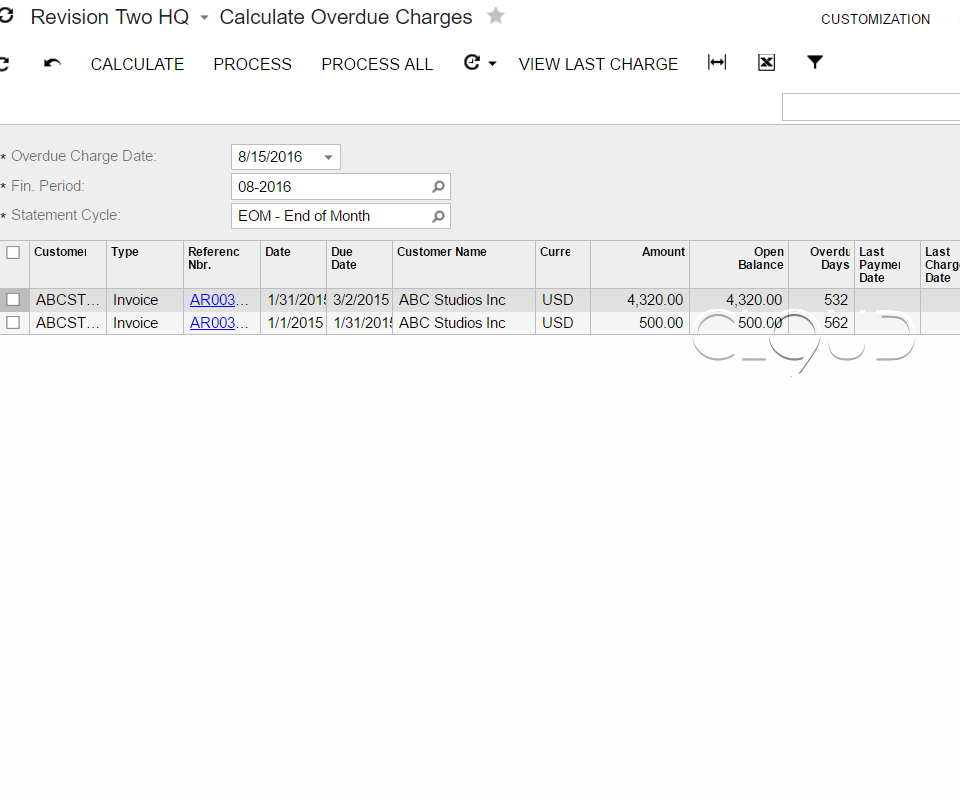The image size is (960, 800).
Task: Open Fin. Period lookup magnifier
Action: [438, 187]
